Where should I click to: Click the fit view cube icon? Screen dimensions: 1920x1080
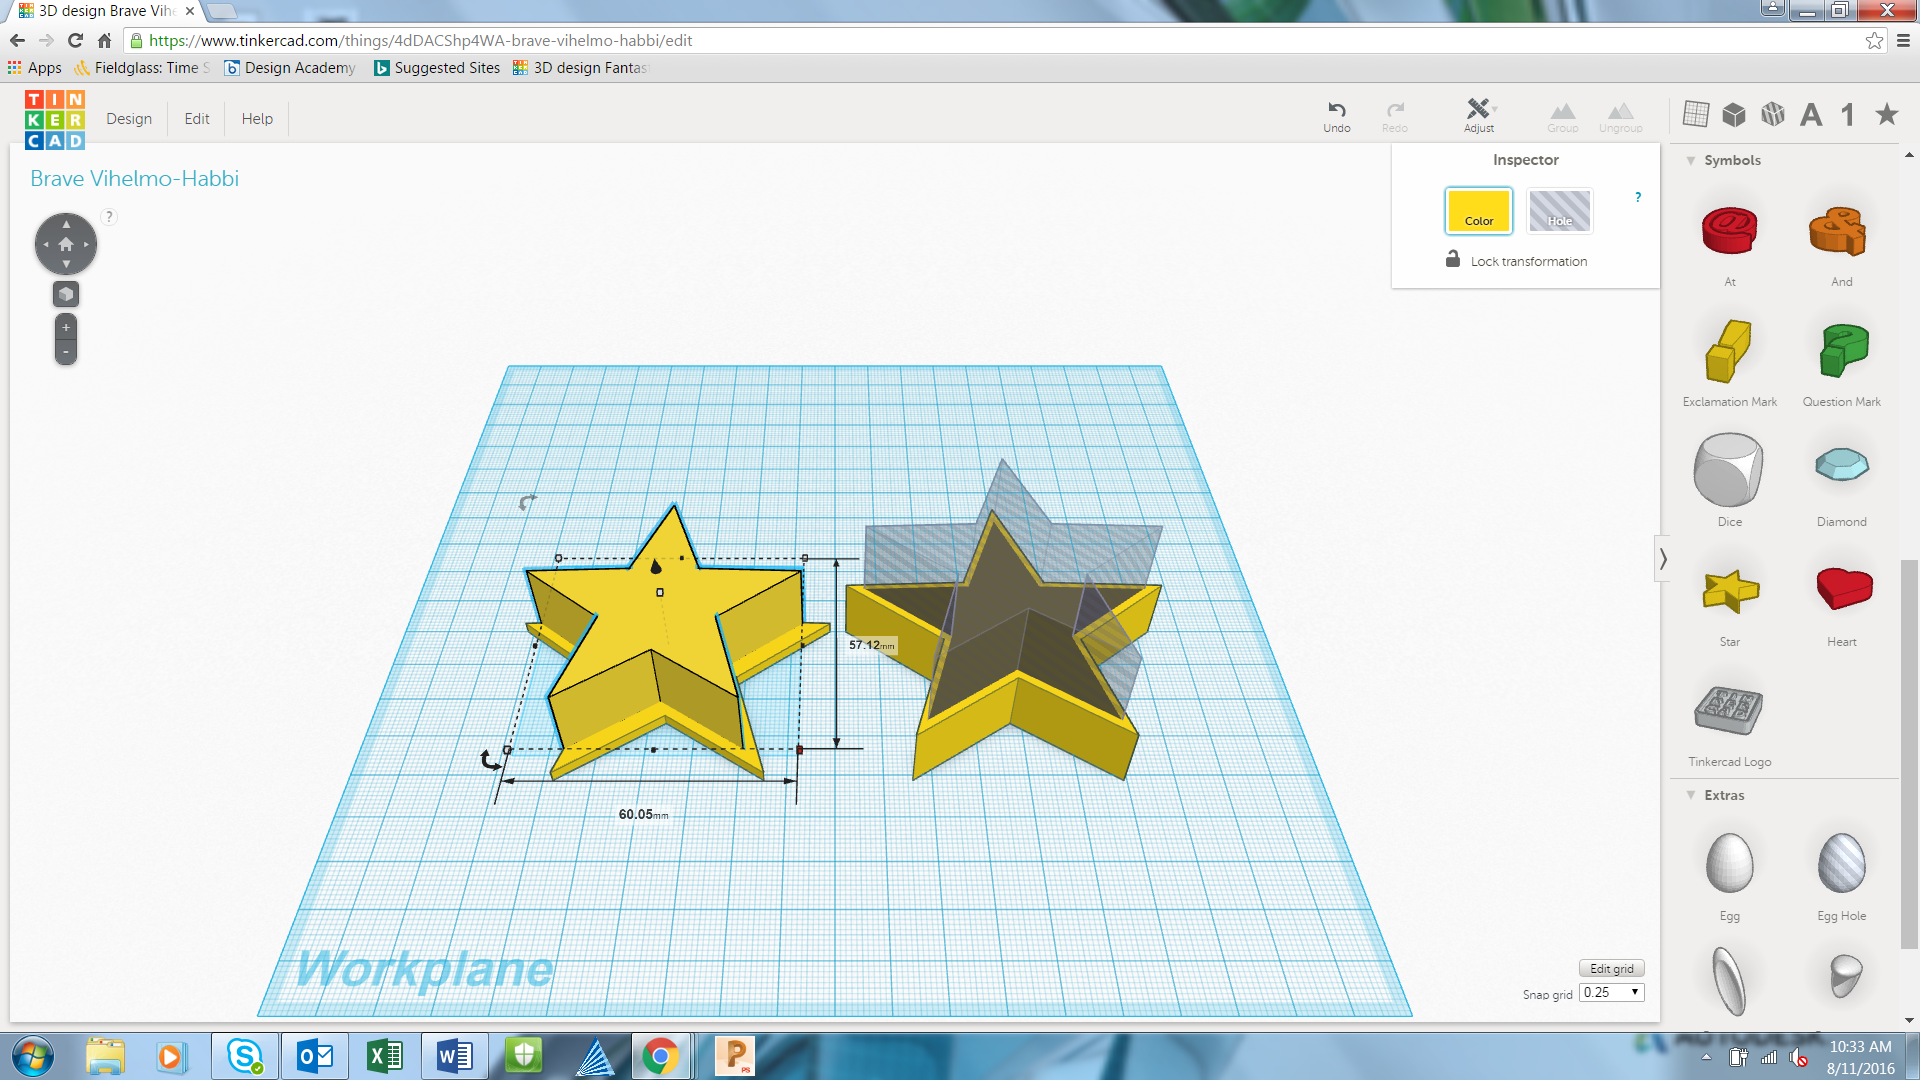point(66,294)
